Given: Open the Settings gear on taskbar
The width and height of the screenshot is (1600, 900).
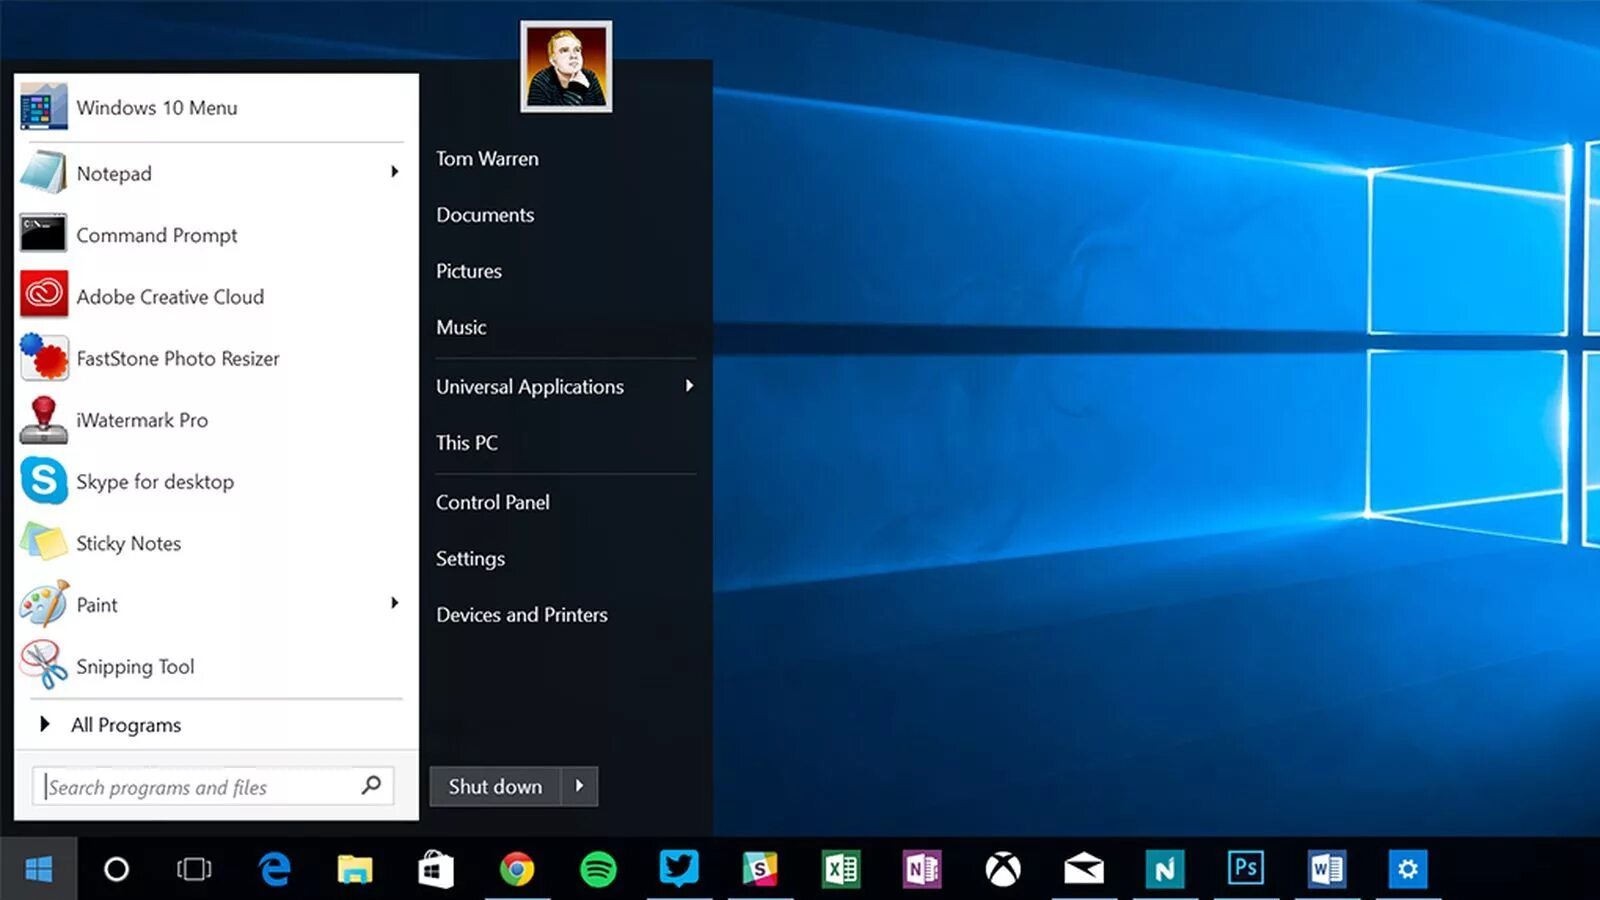Looking at the screenshot, I should click(x=1408, y=869).
